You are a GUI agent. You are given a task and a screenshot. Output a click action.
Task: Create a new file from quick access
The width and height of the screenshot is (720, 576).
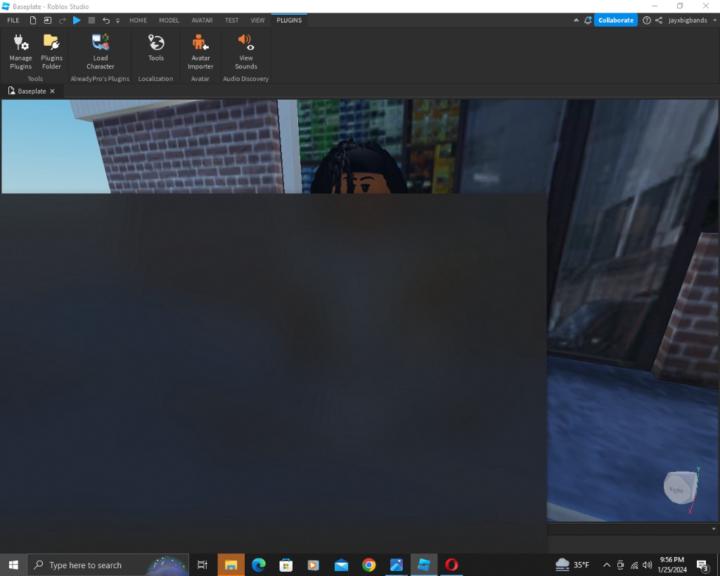(x=33, y=20)
